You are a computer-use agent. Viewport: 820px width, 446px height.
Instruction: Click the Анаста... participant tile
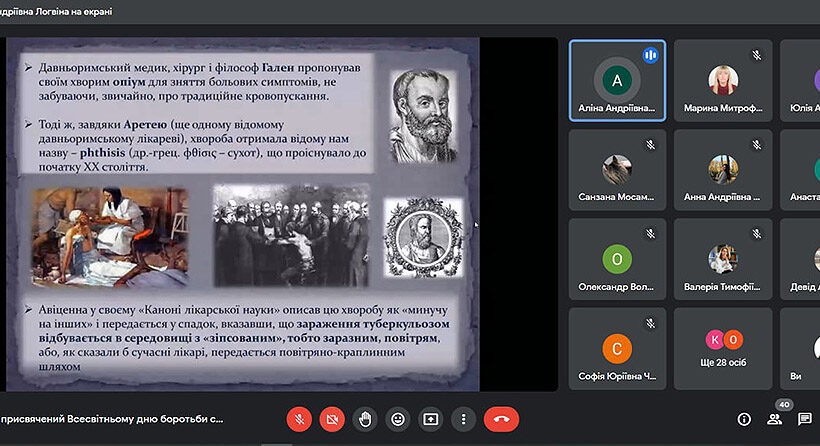click(x=800, y=170)
